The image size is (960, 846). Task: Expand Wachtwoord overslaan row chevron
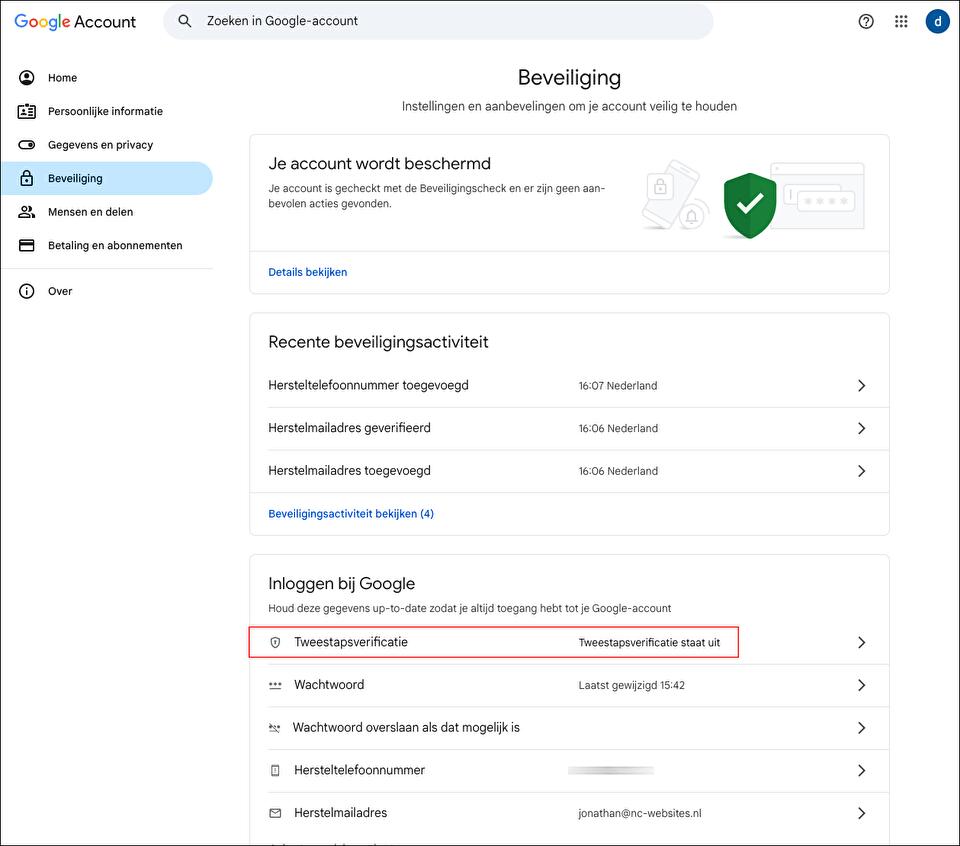(x=861, y=728)
